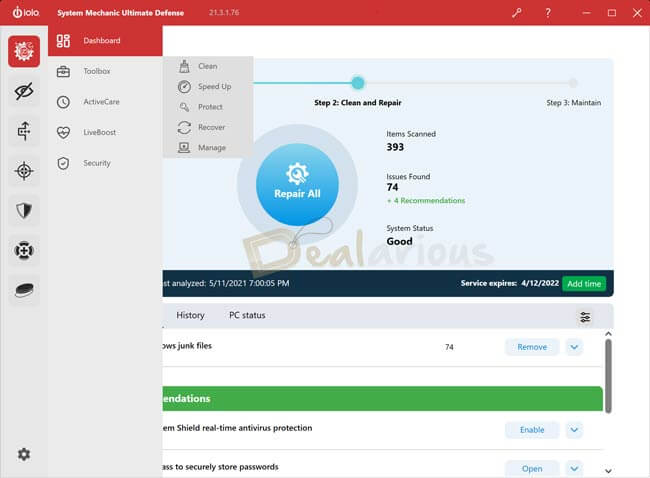Select Security in the navigation menu
650x478 pixels.
[105, 163]
